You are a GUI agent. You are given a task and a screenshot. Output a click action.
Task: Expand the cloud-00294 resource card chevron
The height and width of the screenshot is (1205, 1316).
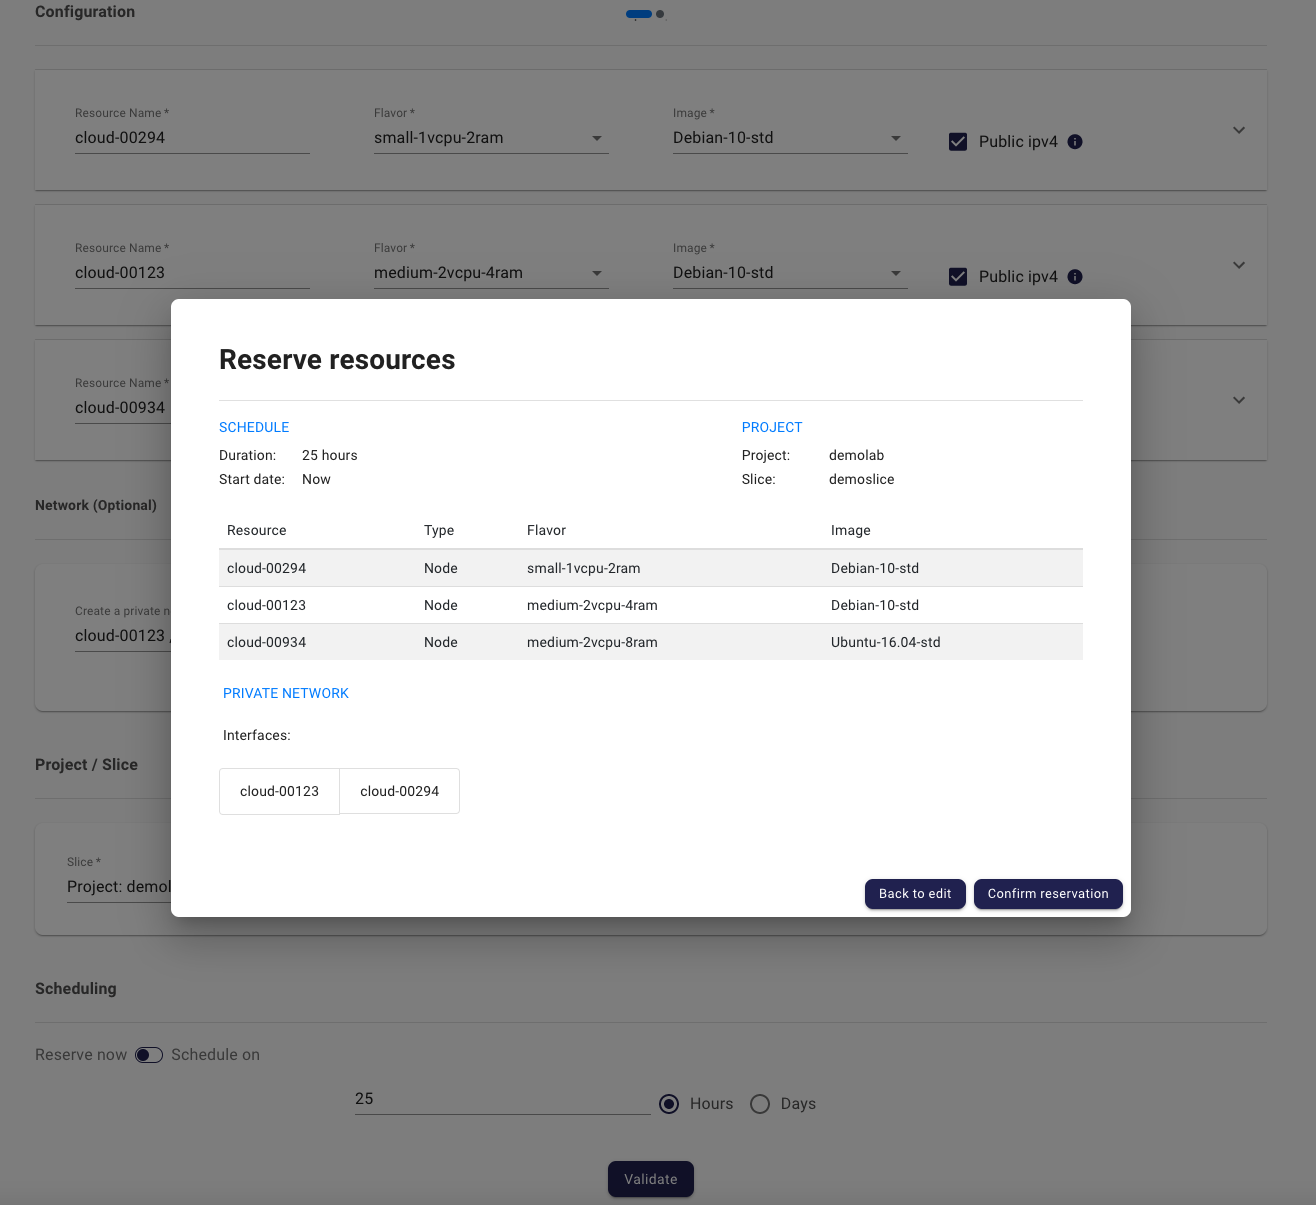coord(1239,130)
